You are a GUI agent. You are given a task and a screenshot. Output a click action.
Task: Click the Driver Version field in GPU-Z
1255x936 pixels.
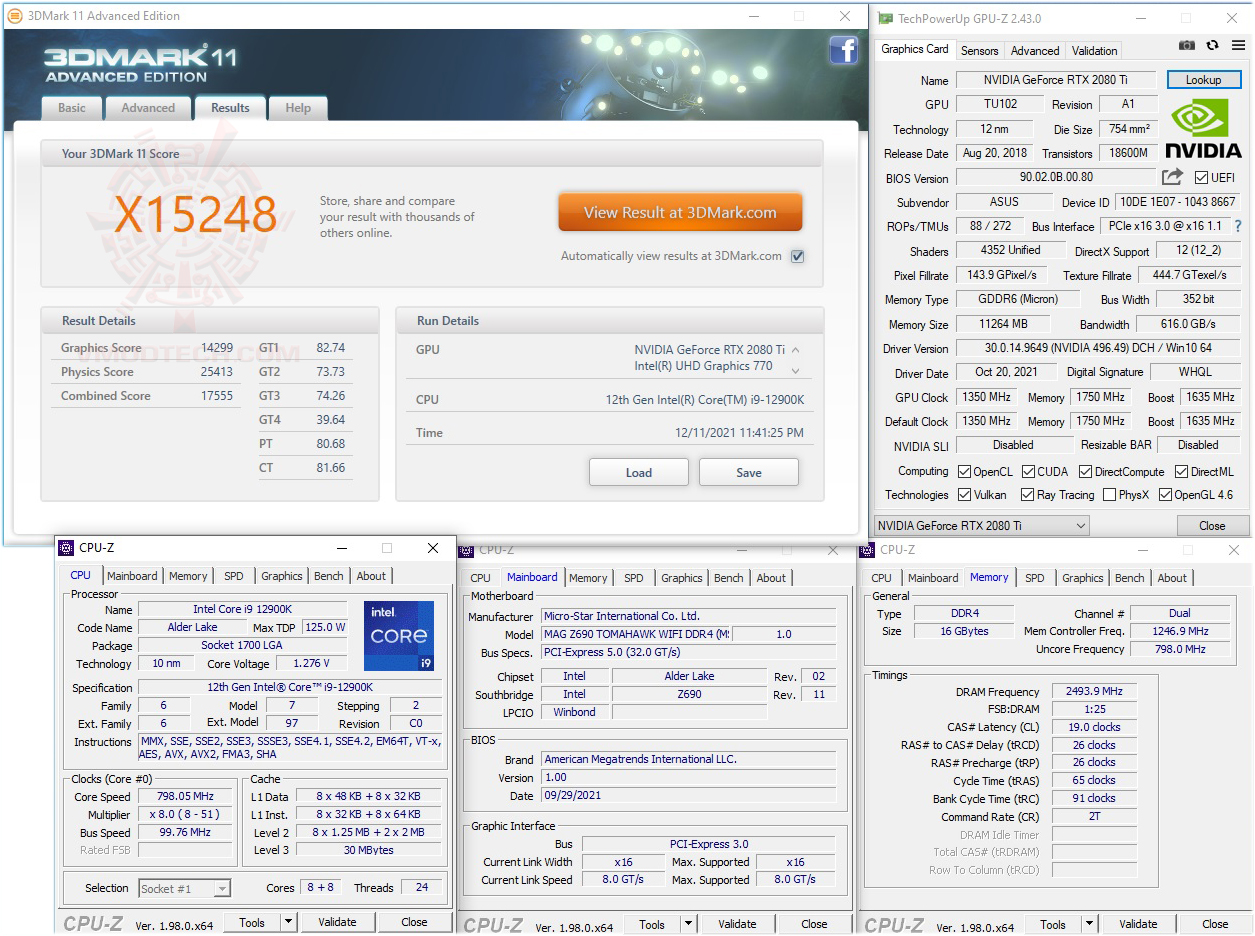pyautogui.click(x=1099, y=349)
